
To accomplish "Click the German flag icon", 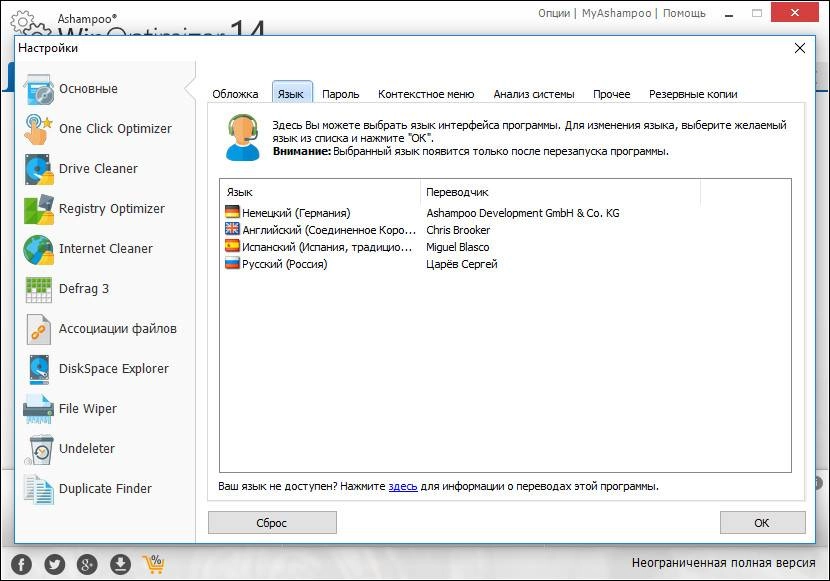I will point(232,212).
